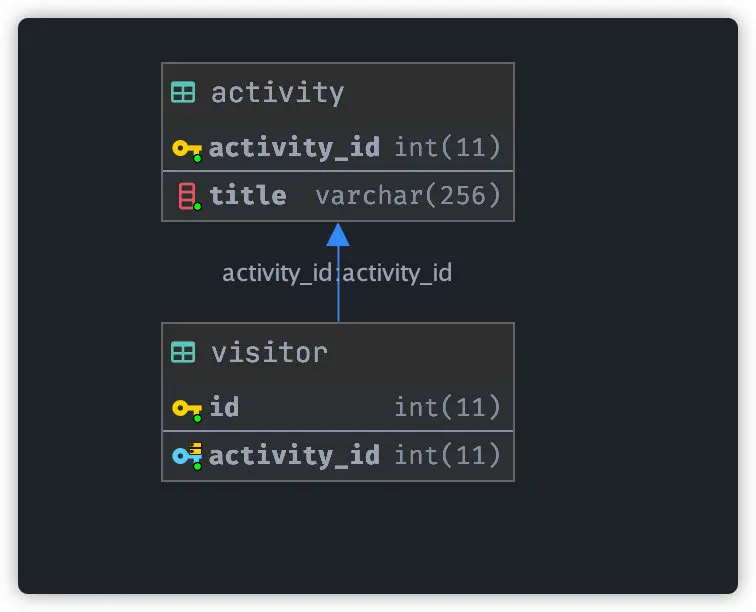This screenshot has width=756, height=612.
Task: Click the varchar(256) type of title
Action: (408, 195)
